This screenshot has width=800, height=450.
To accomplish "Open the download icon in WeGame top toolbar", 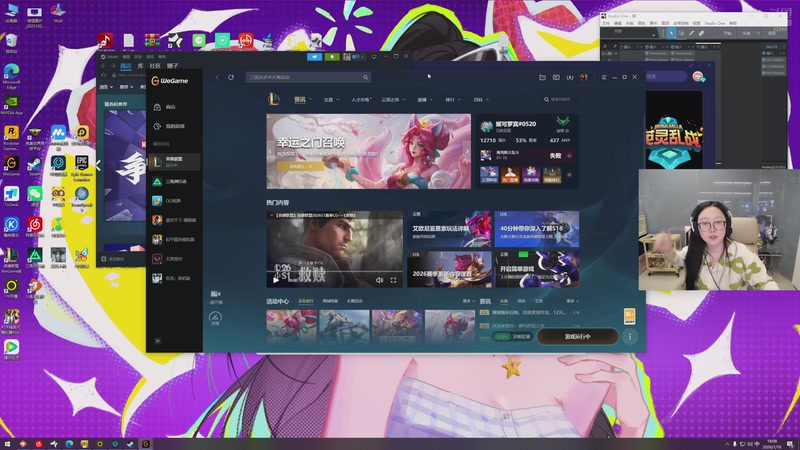I will [x=569, y=77].
